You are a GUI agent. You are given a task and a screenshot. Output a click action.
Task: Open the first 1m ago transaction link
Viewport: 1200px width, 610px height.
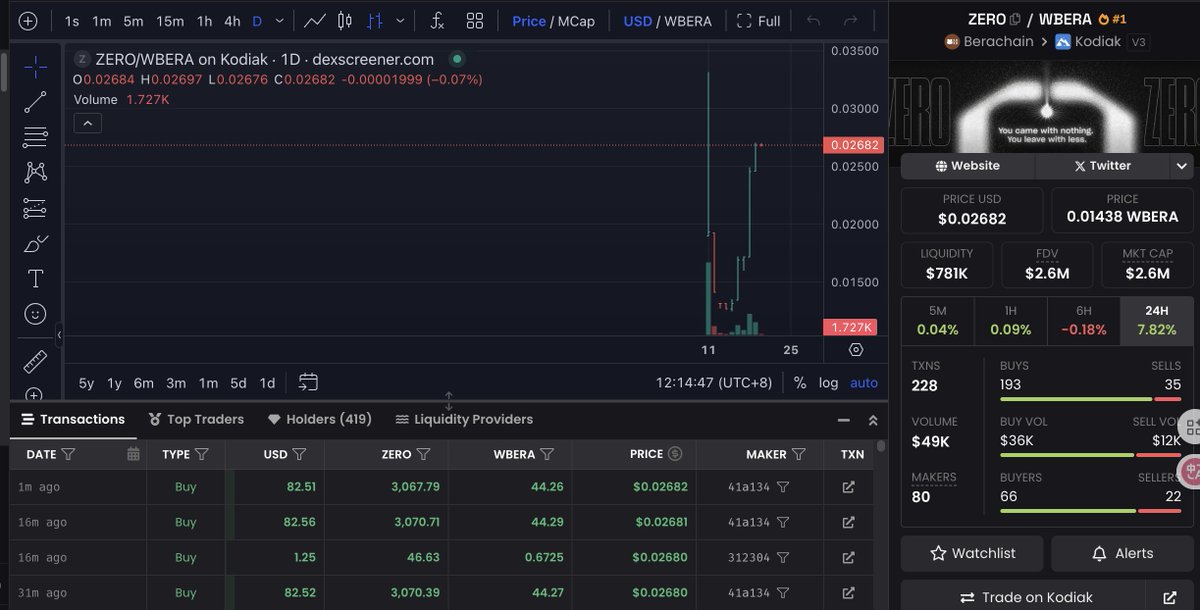tap(848, 487)
